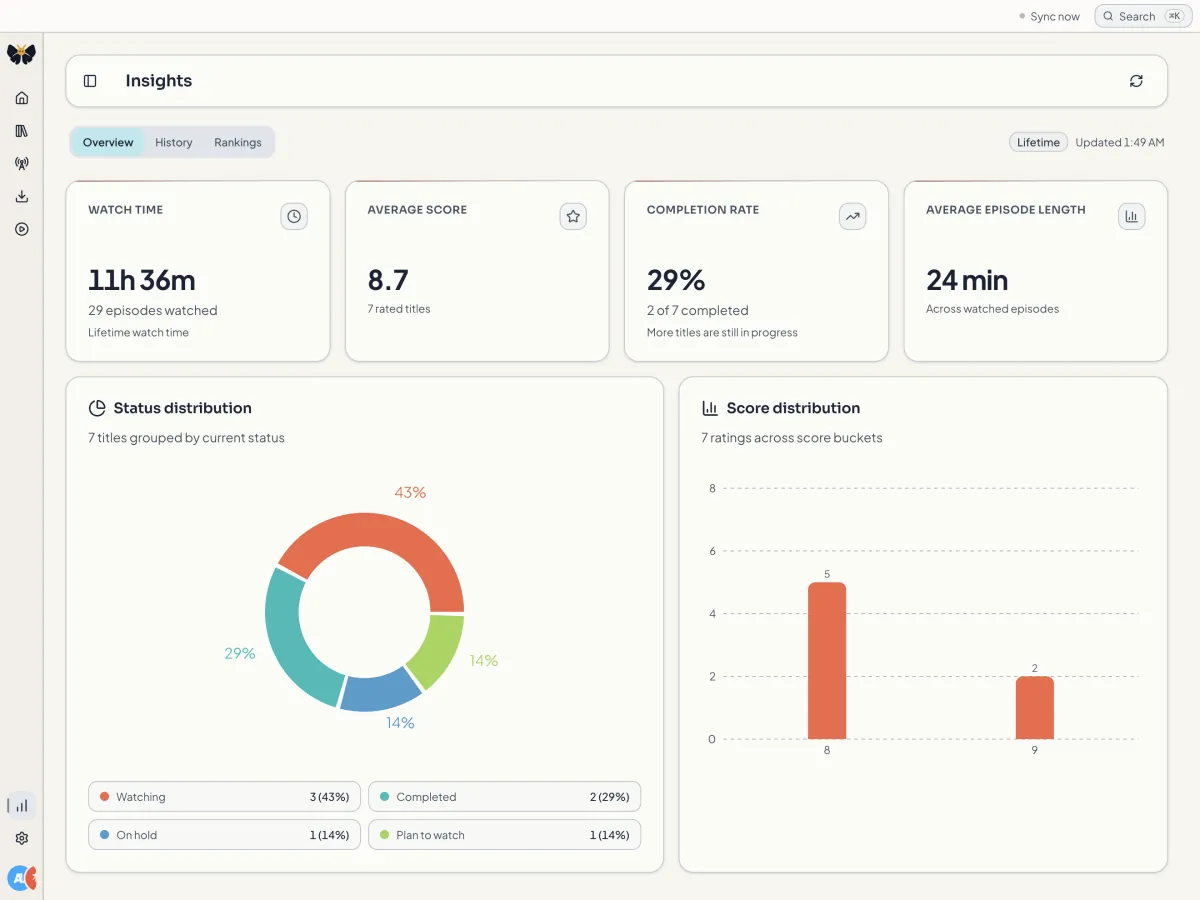
Task: Click the 8.7 average score value
Action: point(388,280)
